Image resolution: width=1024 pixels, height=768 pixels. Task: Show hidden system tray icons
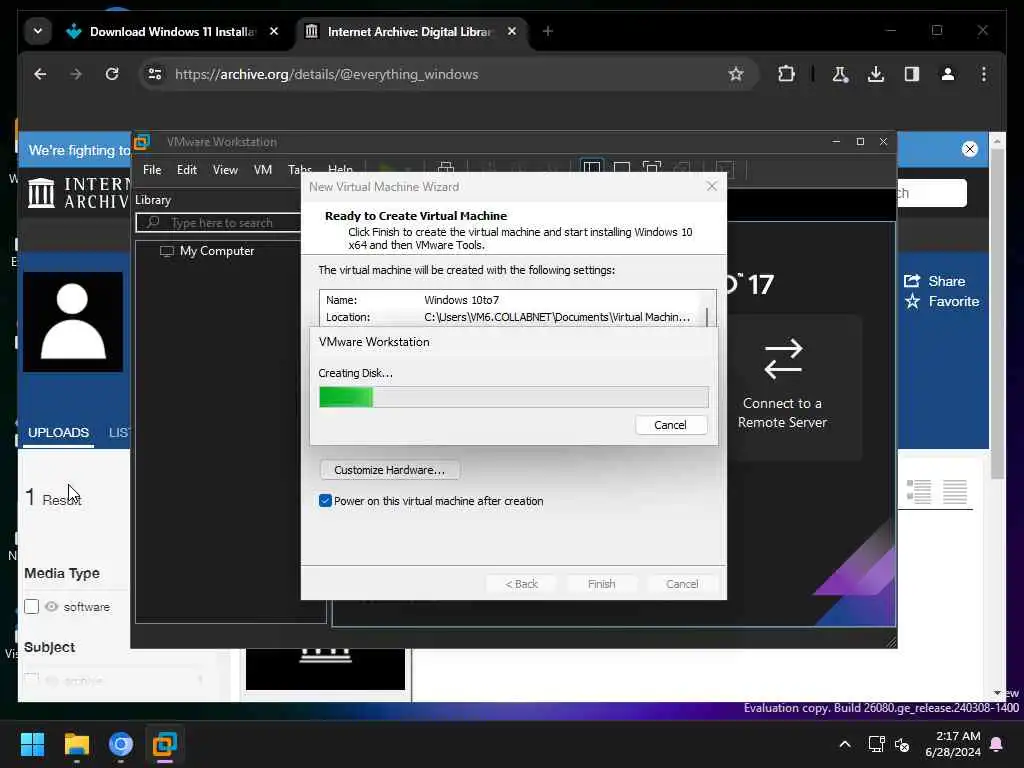(844, 744)
